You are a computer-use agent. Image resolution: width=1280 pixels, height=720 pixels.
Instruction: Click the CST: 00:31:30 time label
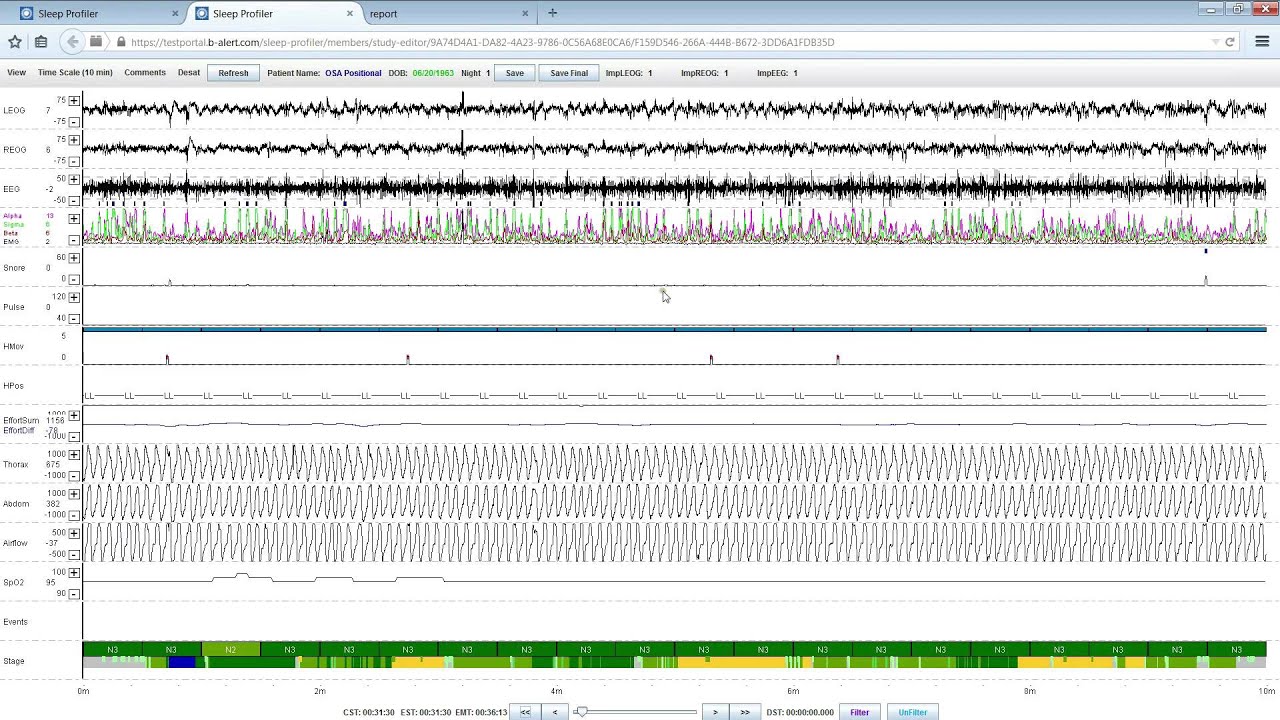369,712
